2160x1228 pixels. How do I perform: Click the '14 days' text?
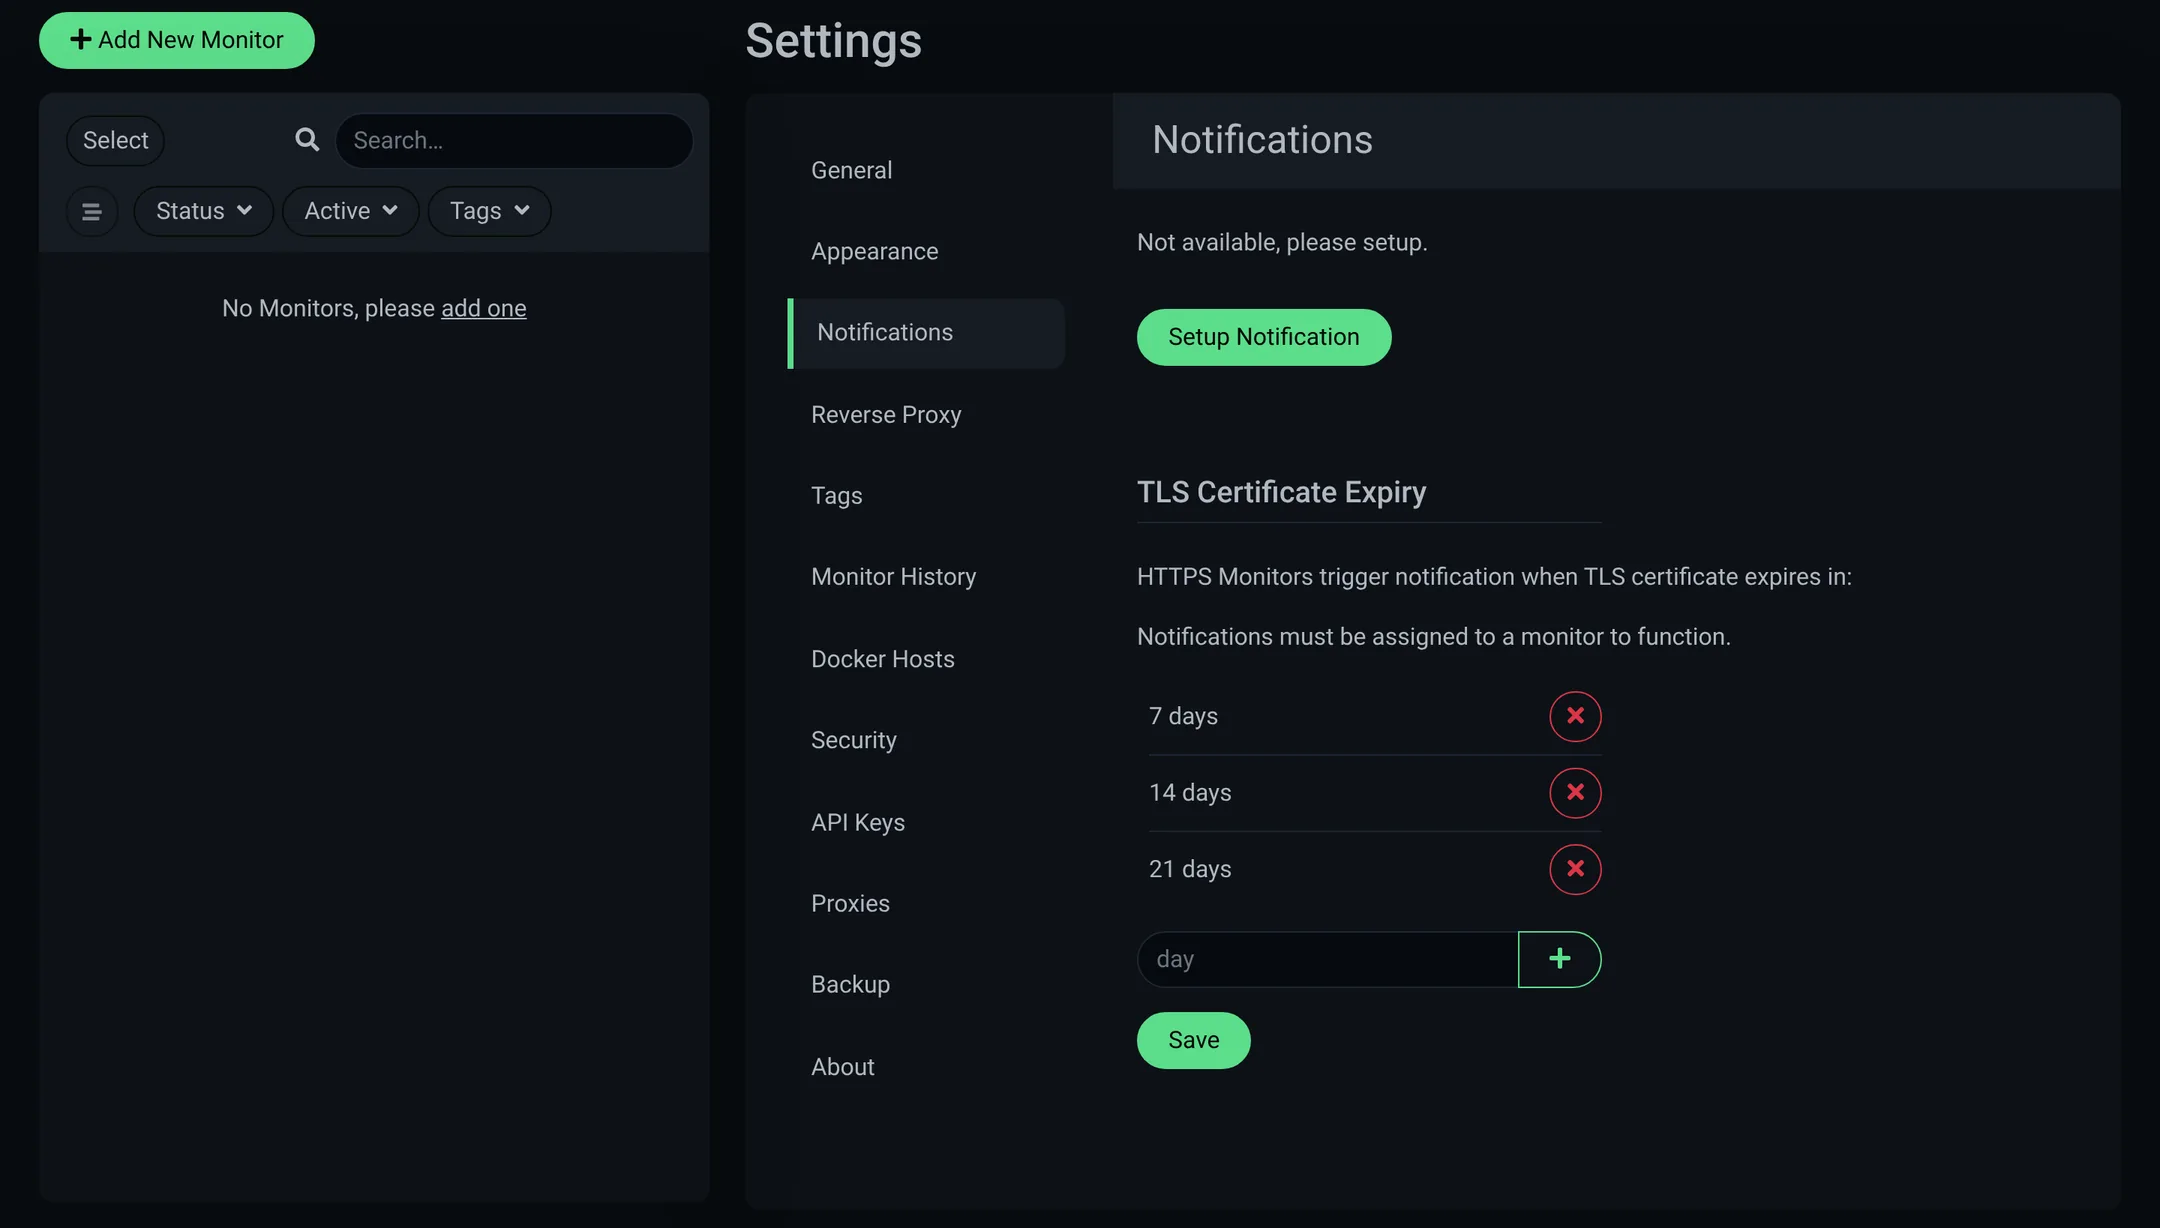pos(1190,792)
